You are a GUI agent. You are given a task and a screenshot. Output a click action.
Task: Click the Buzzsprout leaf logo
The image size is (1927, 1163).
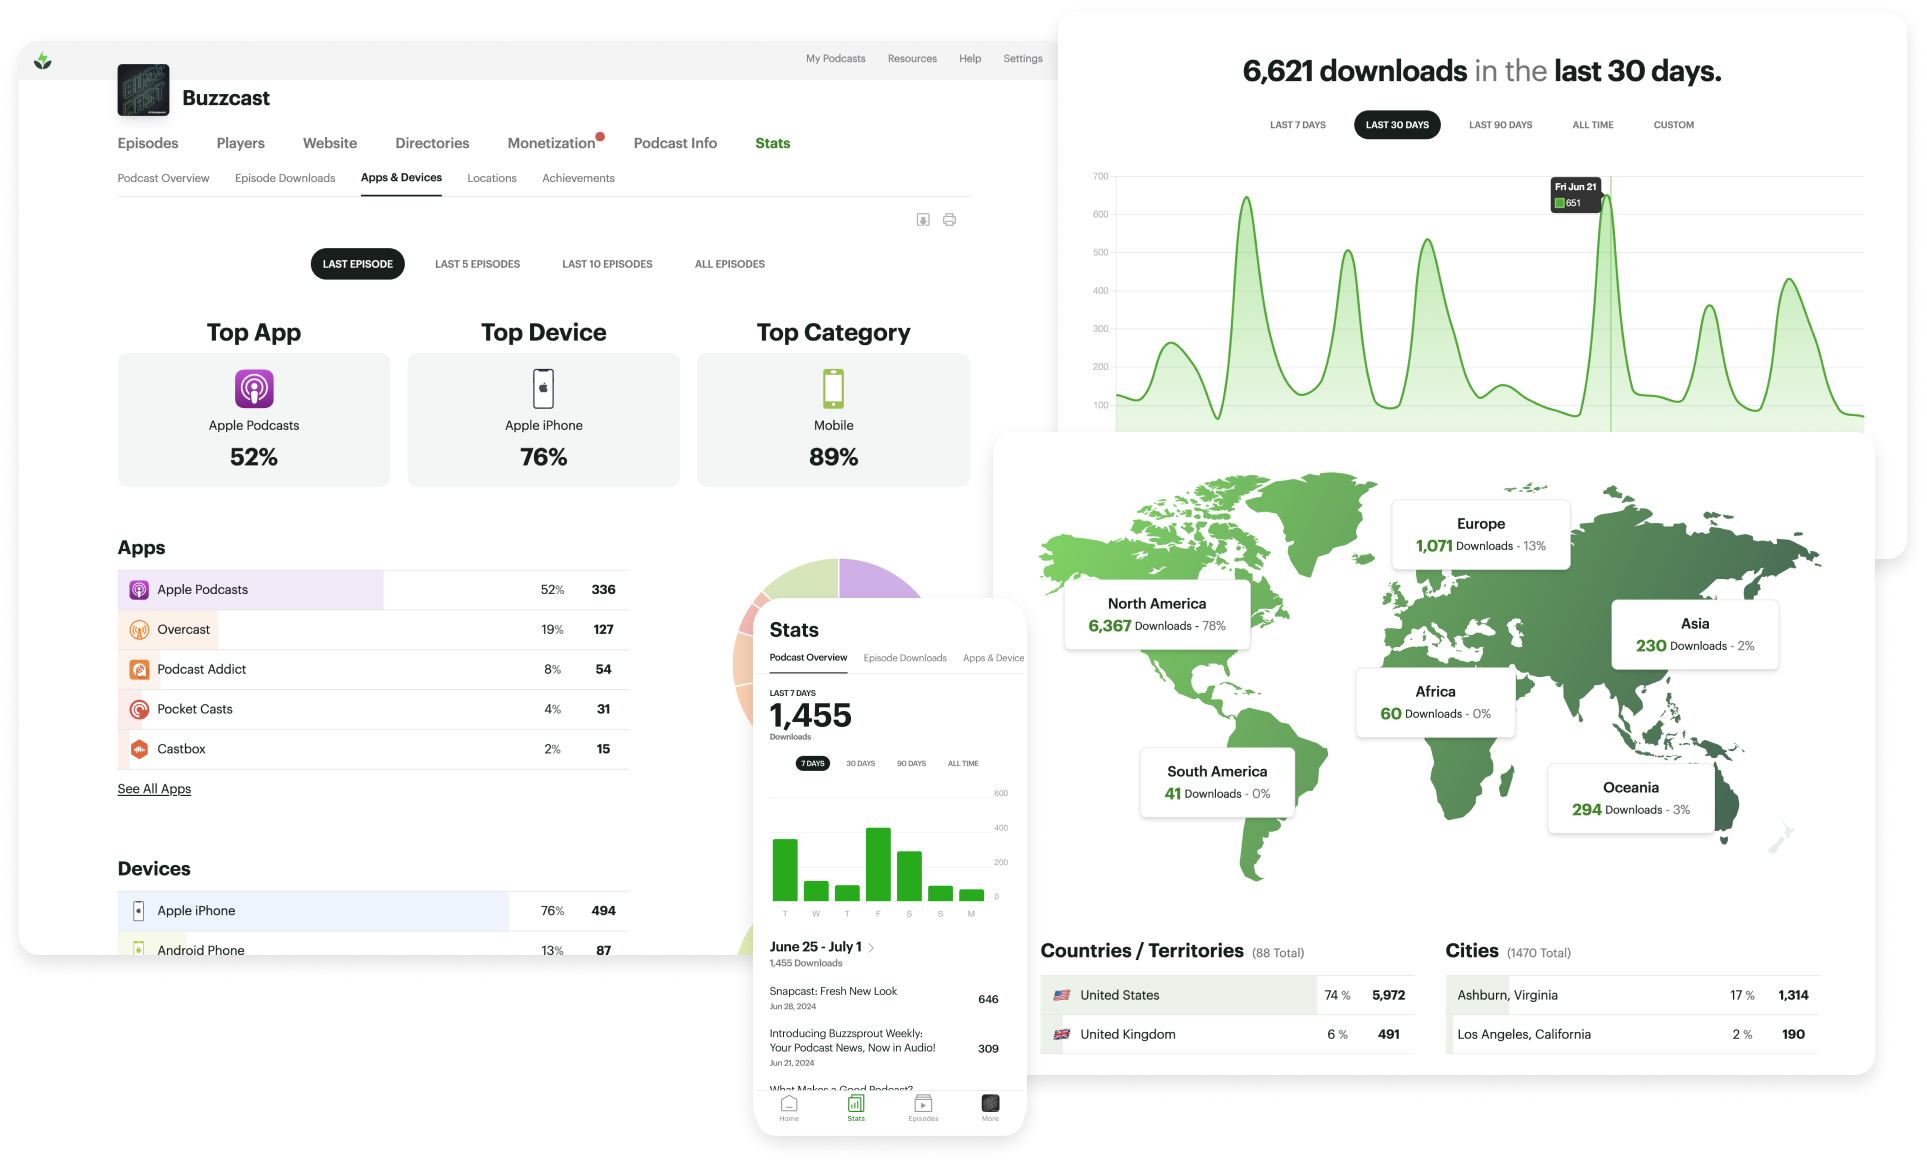point(42,61)
